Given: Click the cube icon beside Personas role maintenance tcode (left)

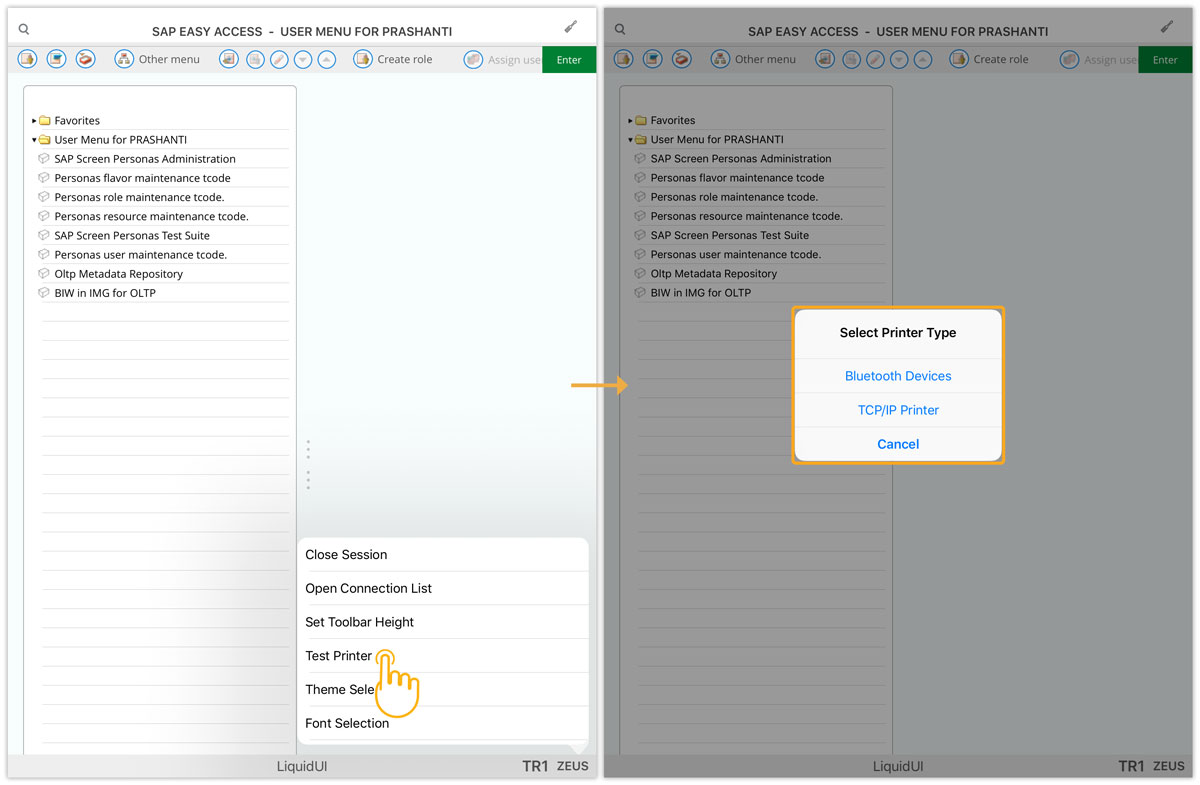Looking at the screenshot, I should pyautogui.click(x=44, y=197).
